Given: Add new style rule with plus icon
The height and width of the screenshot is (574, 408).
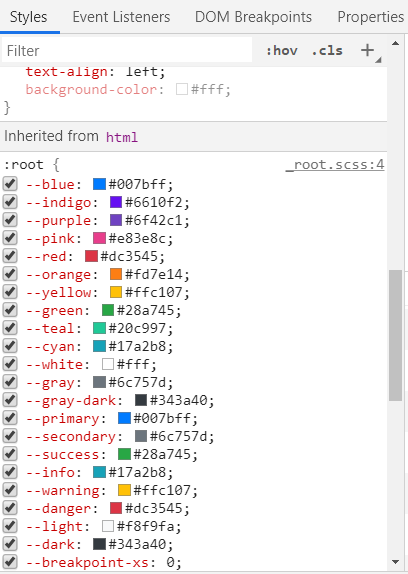Looking at the screenshot, I should pyautogui.click(x=367, y=50).
